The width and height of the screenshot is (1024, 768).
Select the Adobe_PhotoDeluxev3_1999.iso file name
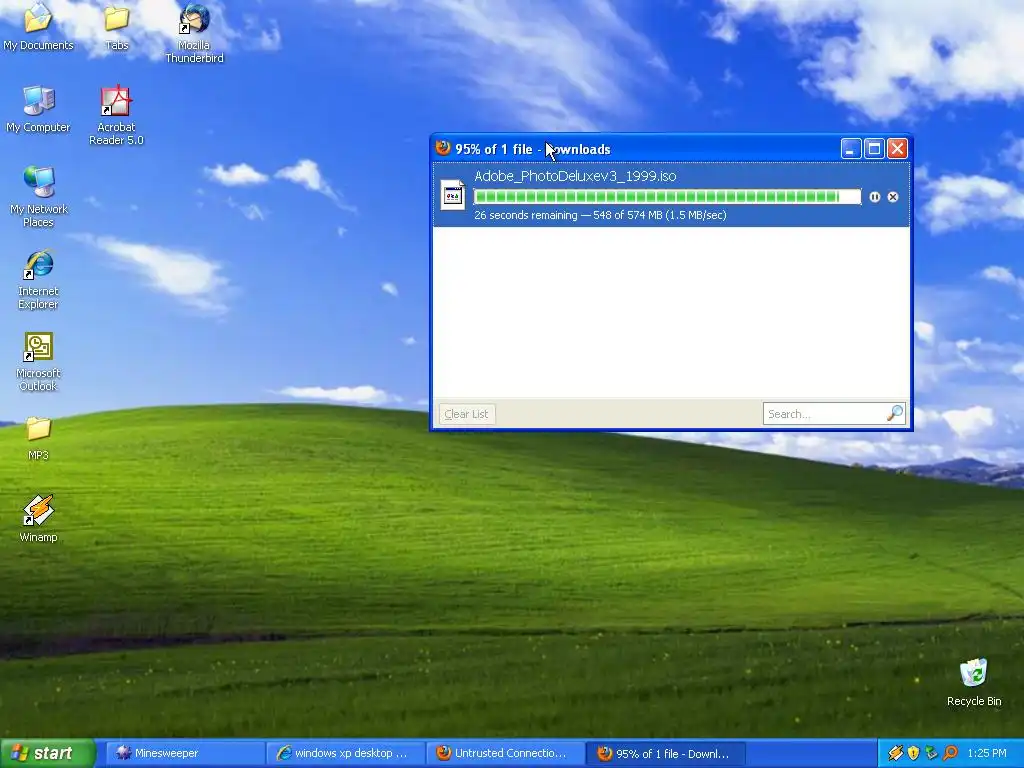click(575, 176)
